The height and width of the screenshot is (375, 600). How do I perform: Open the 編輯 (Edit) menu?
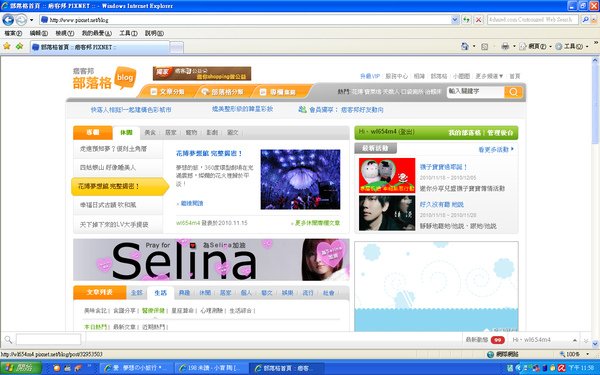tap(39, 33)
